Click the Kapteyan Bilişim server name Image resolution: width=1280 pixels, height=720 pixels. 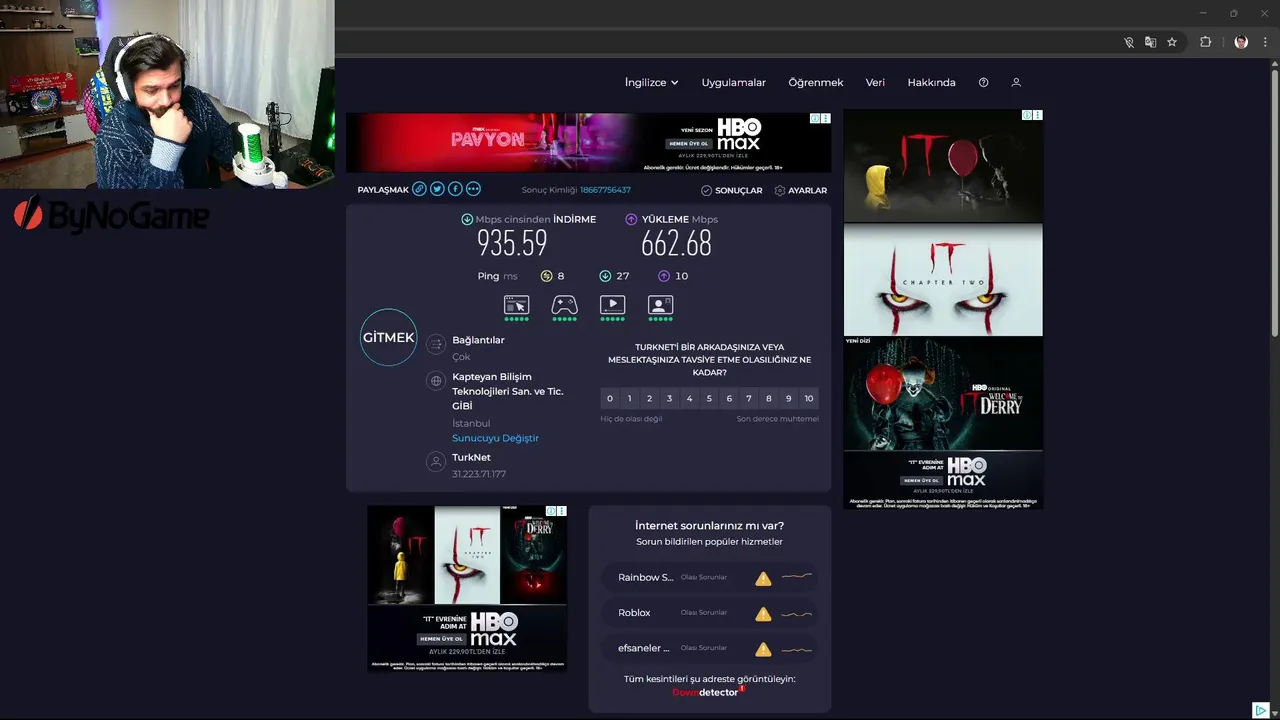point(507,391)
